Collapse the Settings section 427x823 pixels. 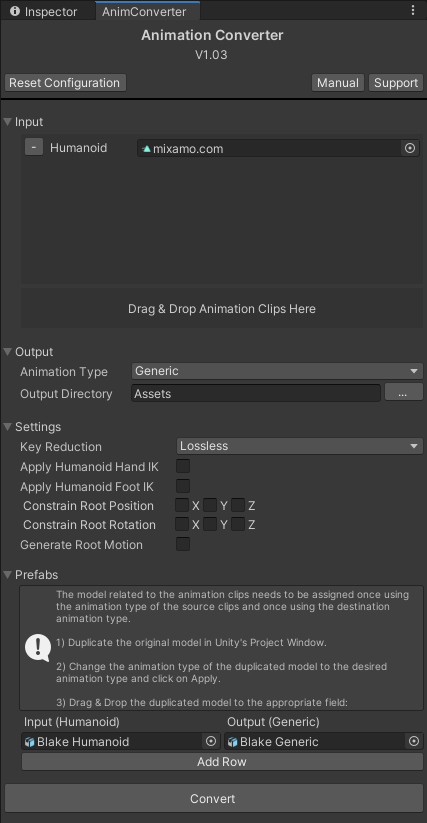point(7,427)
